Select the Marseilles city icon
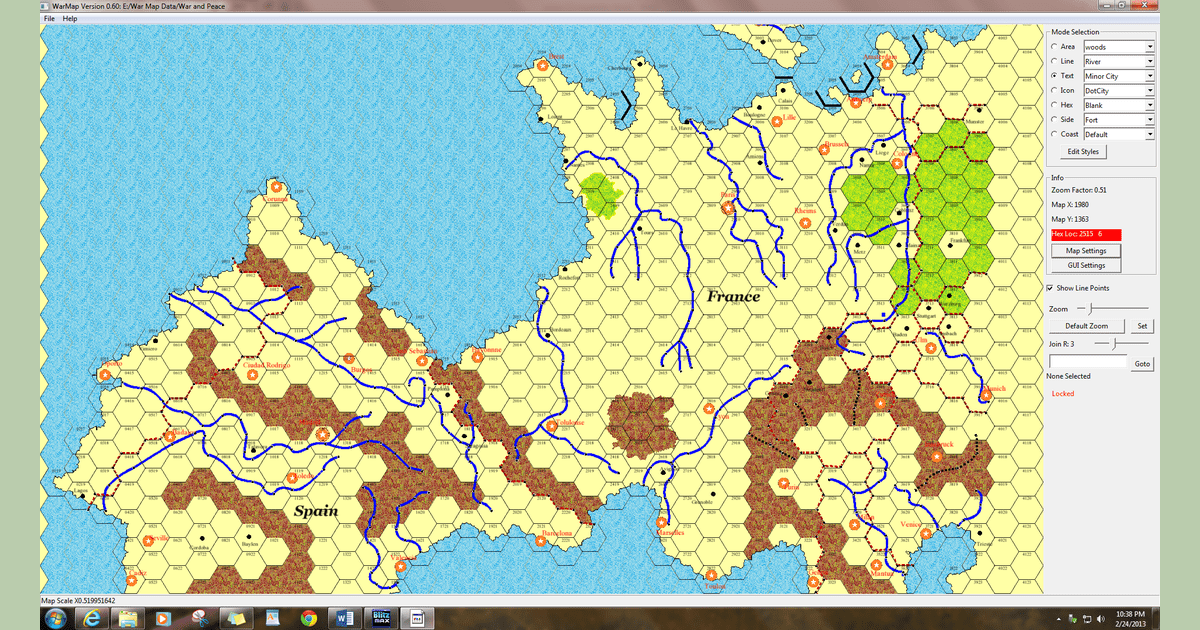Screen dimensions: 1200x630 pos(662,522)
